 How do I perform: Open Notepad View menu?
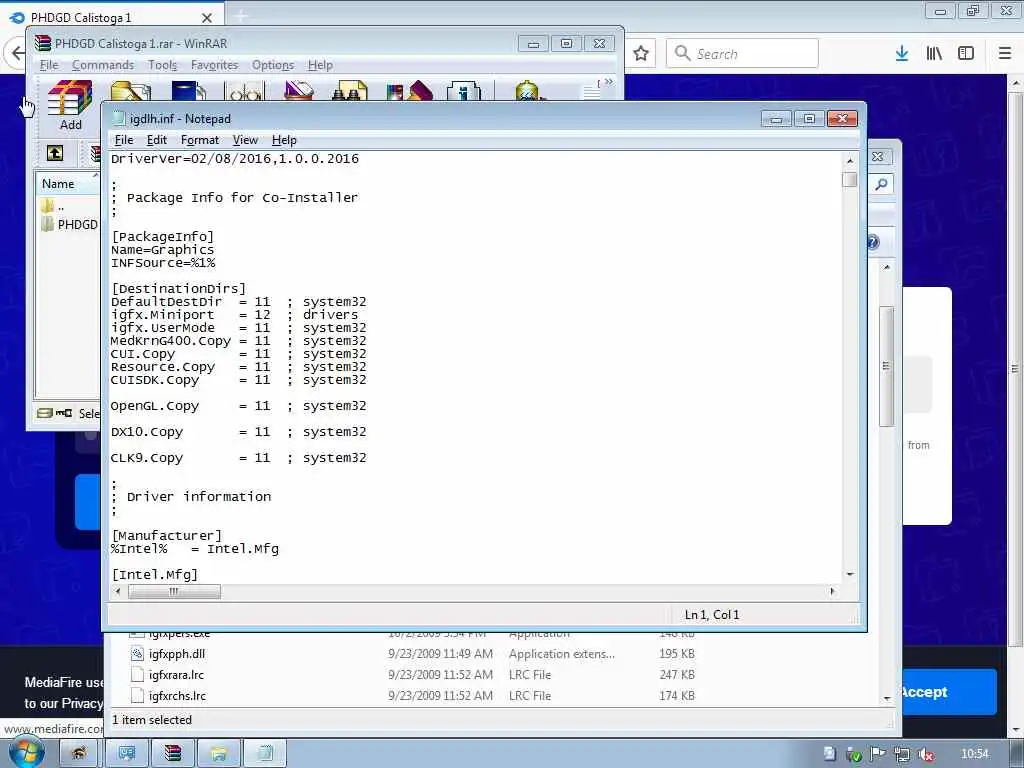coord(245,140)
